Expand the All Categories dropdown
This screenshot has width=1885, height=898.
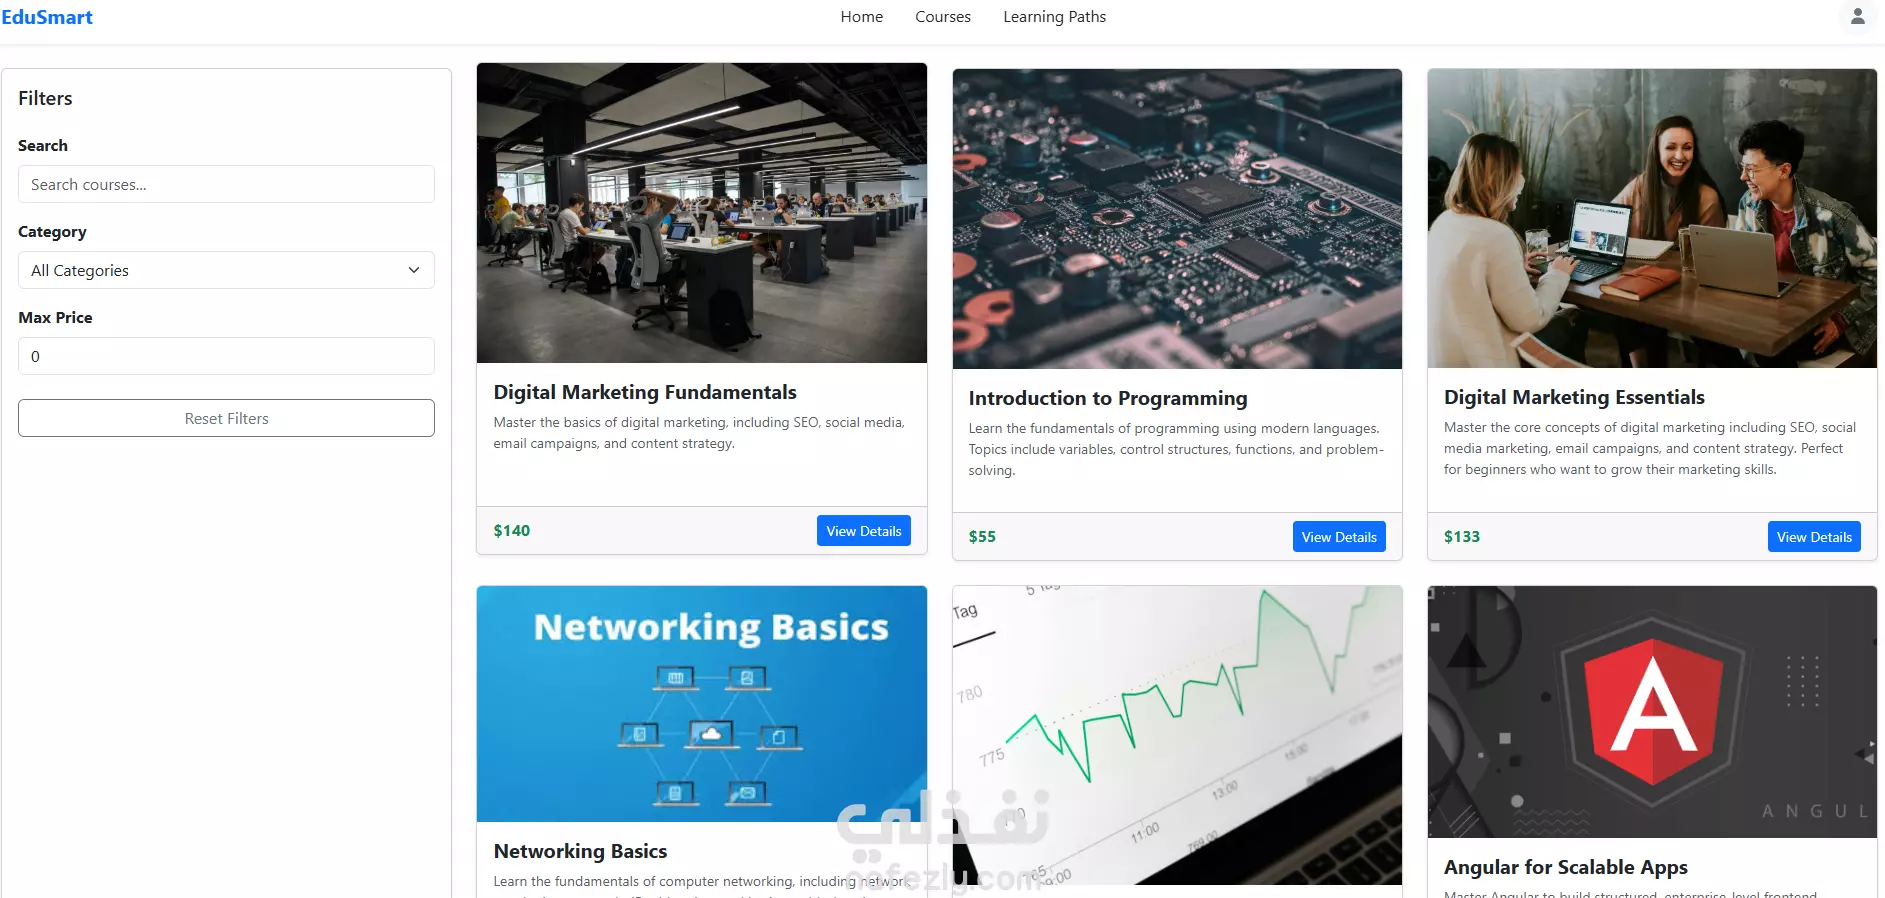[226, 270]
